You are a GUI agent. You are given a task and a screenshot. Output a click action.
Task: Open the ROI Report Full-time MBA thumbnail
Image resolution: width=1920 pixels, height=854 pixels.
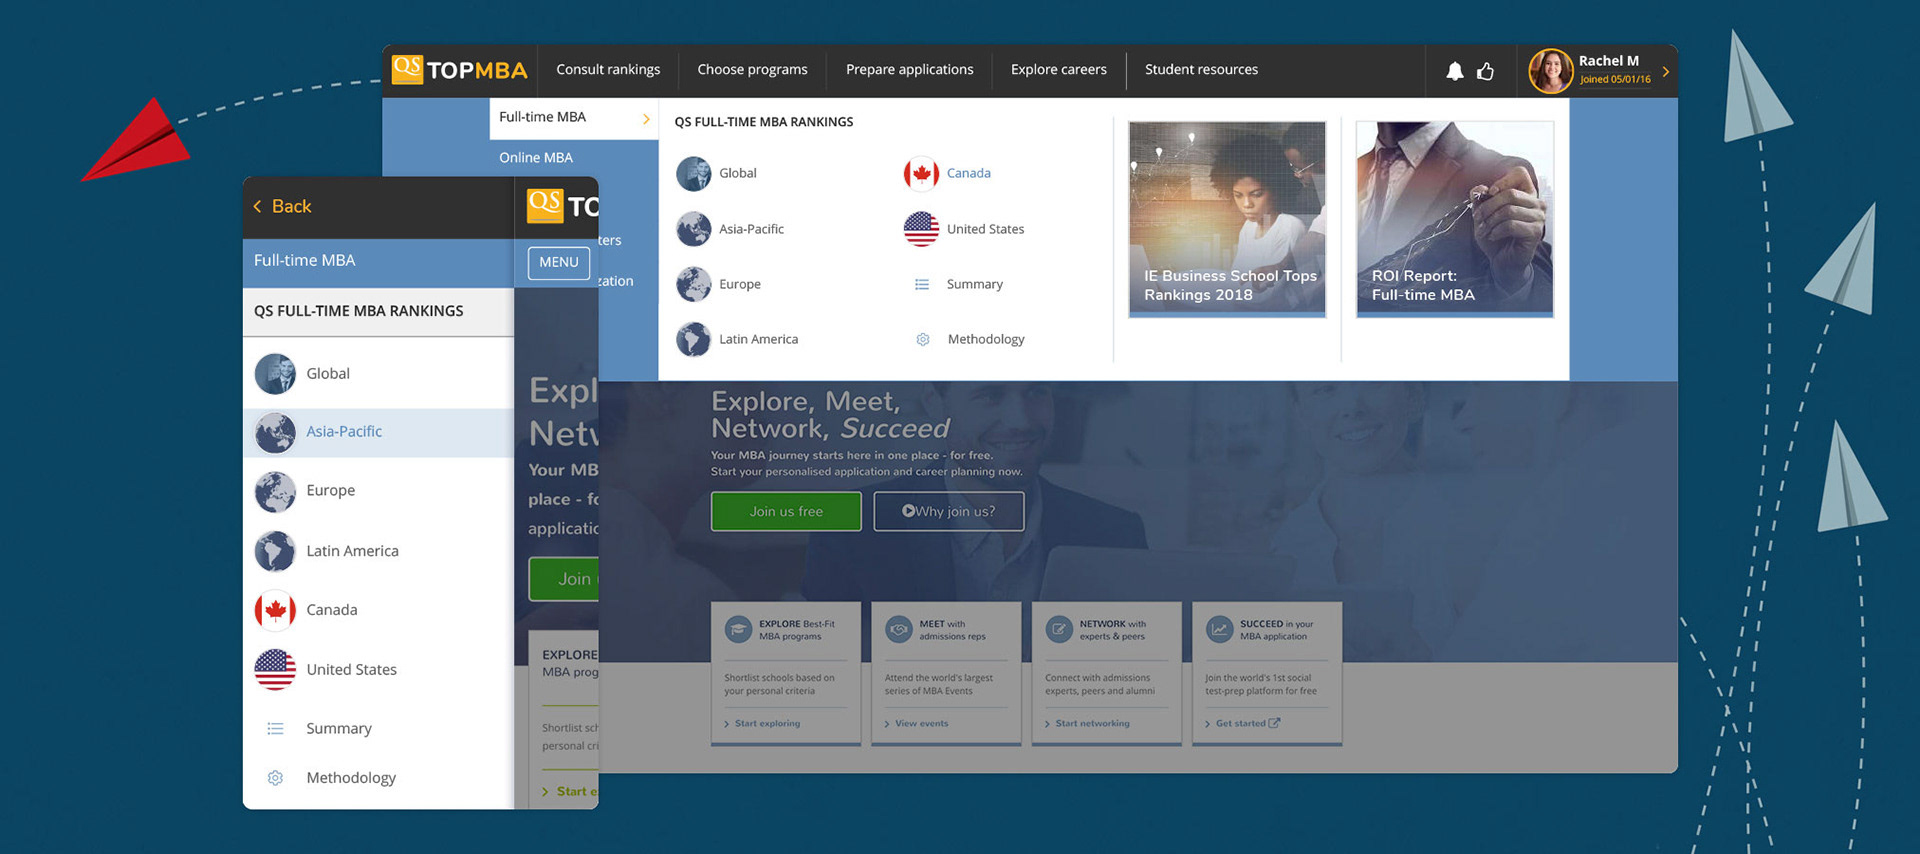1455,219
